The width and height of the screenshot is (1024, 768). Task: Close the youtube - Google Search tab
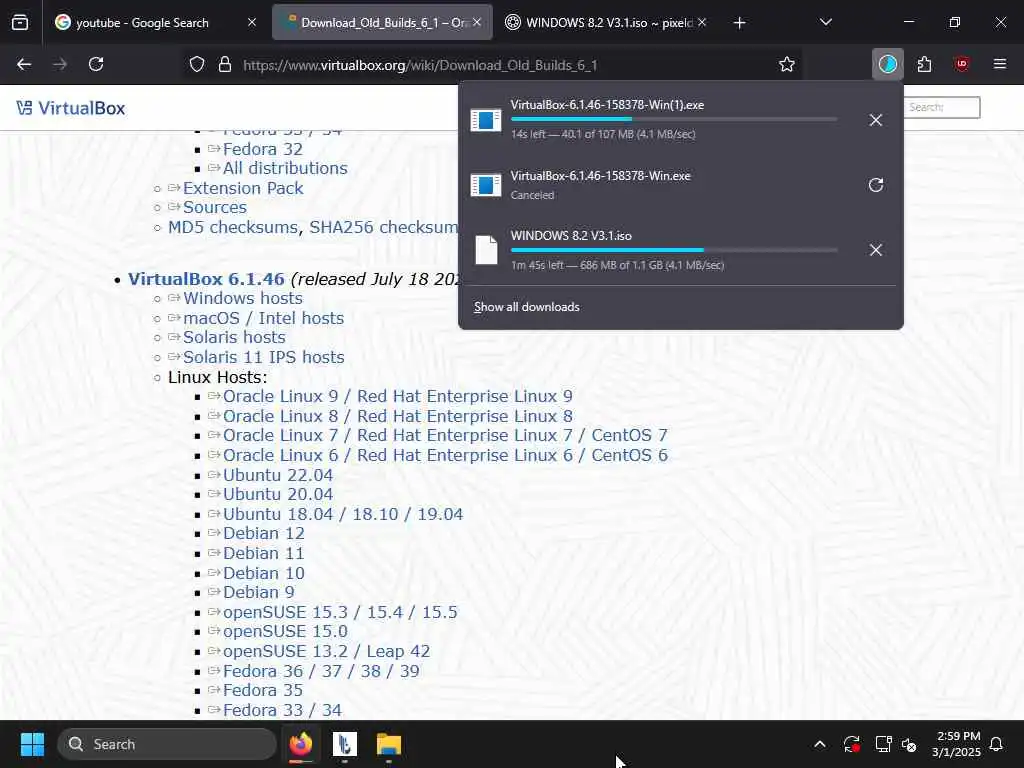pyautogui.click(x=252, y=23)
